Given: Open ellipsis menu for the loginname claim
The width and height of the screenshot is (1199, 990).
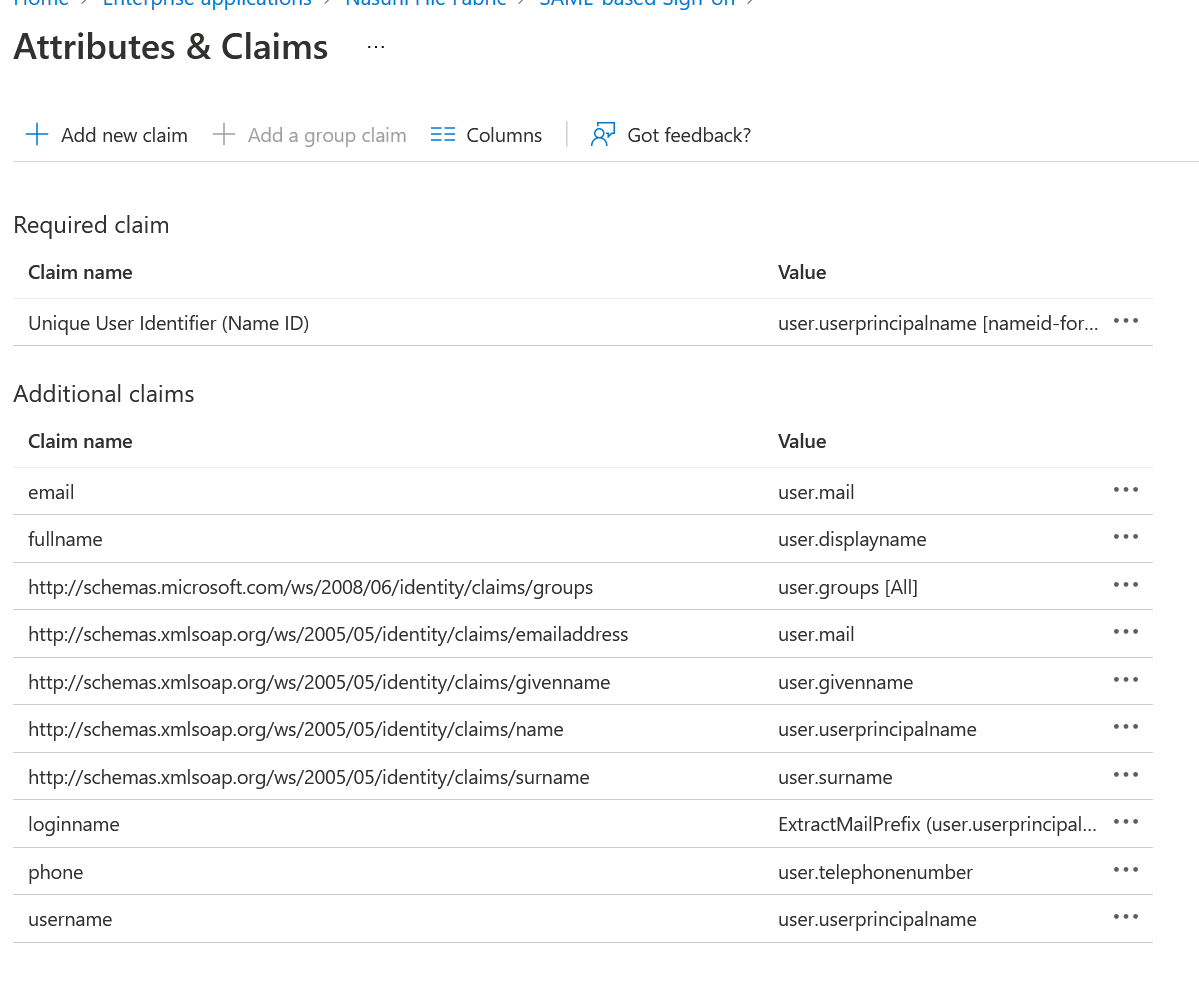Looking at the screenshot, I should pyautogui.click(x=1125, y=822).
